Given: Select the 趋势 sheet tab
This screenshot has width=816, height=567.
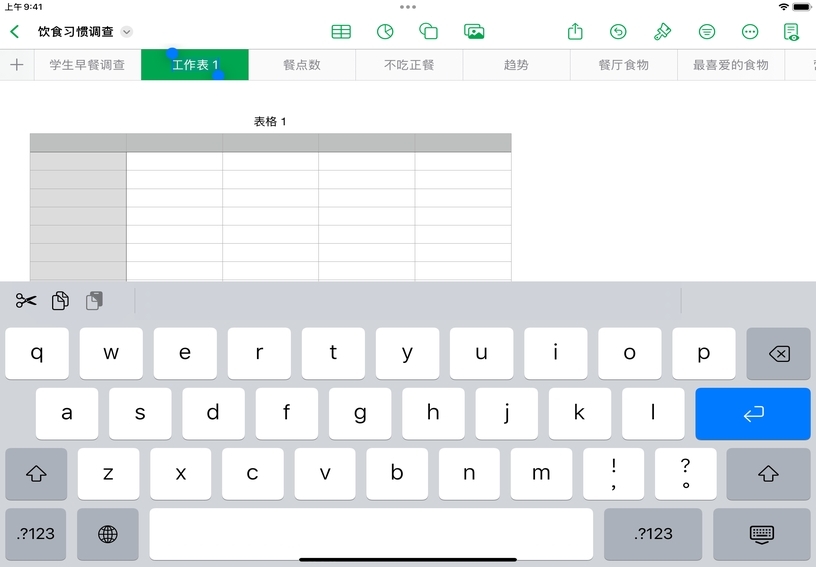Looking at the screenshot, I should pos(516,65).
